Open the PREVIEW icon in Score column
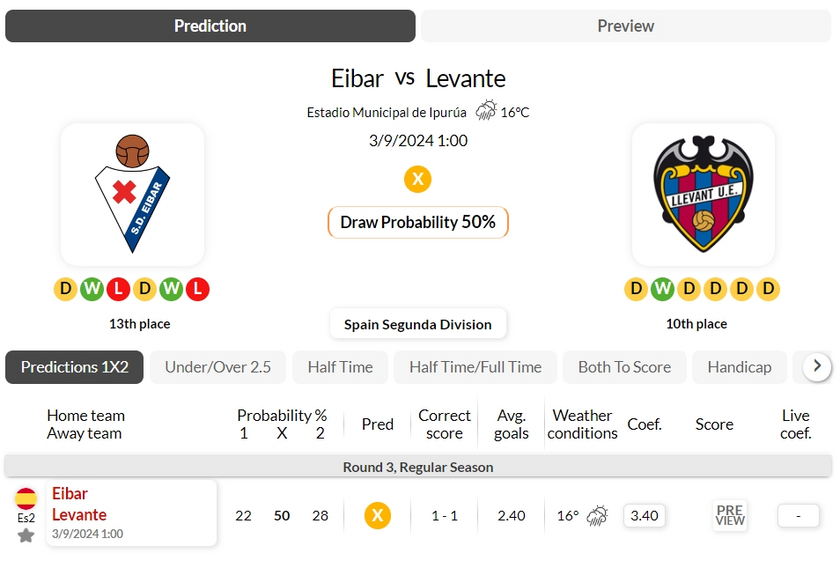Screen dimensions: 840x568 tap(730, 516)
